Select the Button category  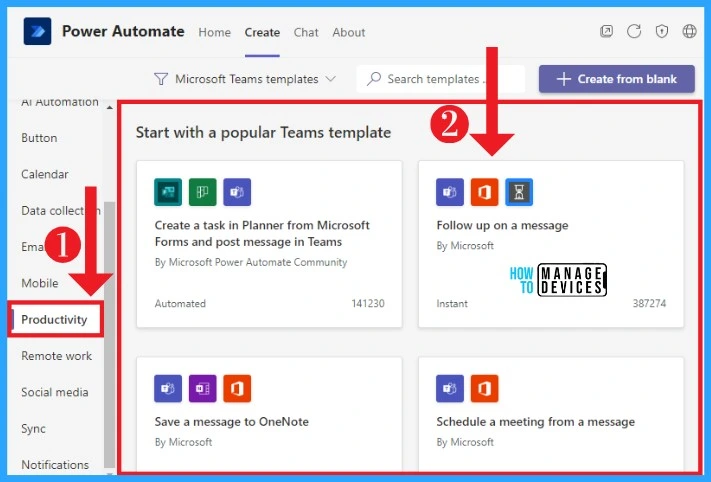39,138
